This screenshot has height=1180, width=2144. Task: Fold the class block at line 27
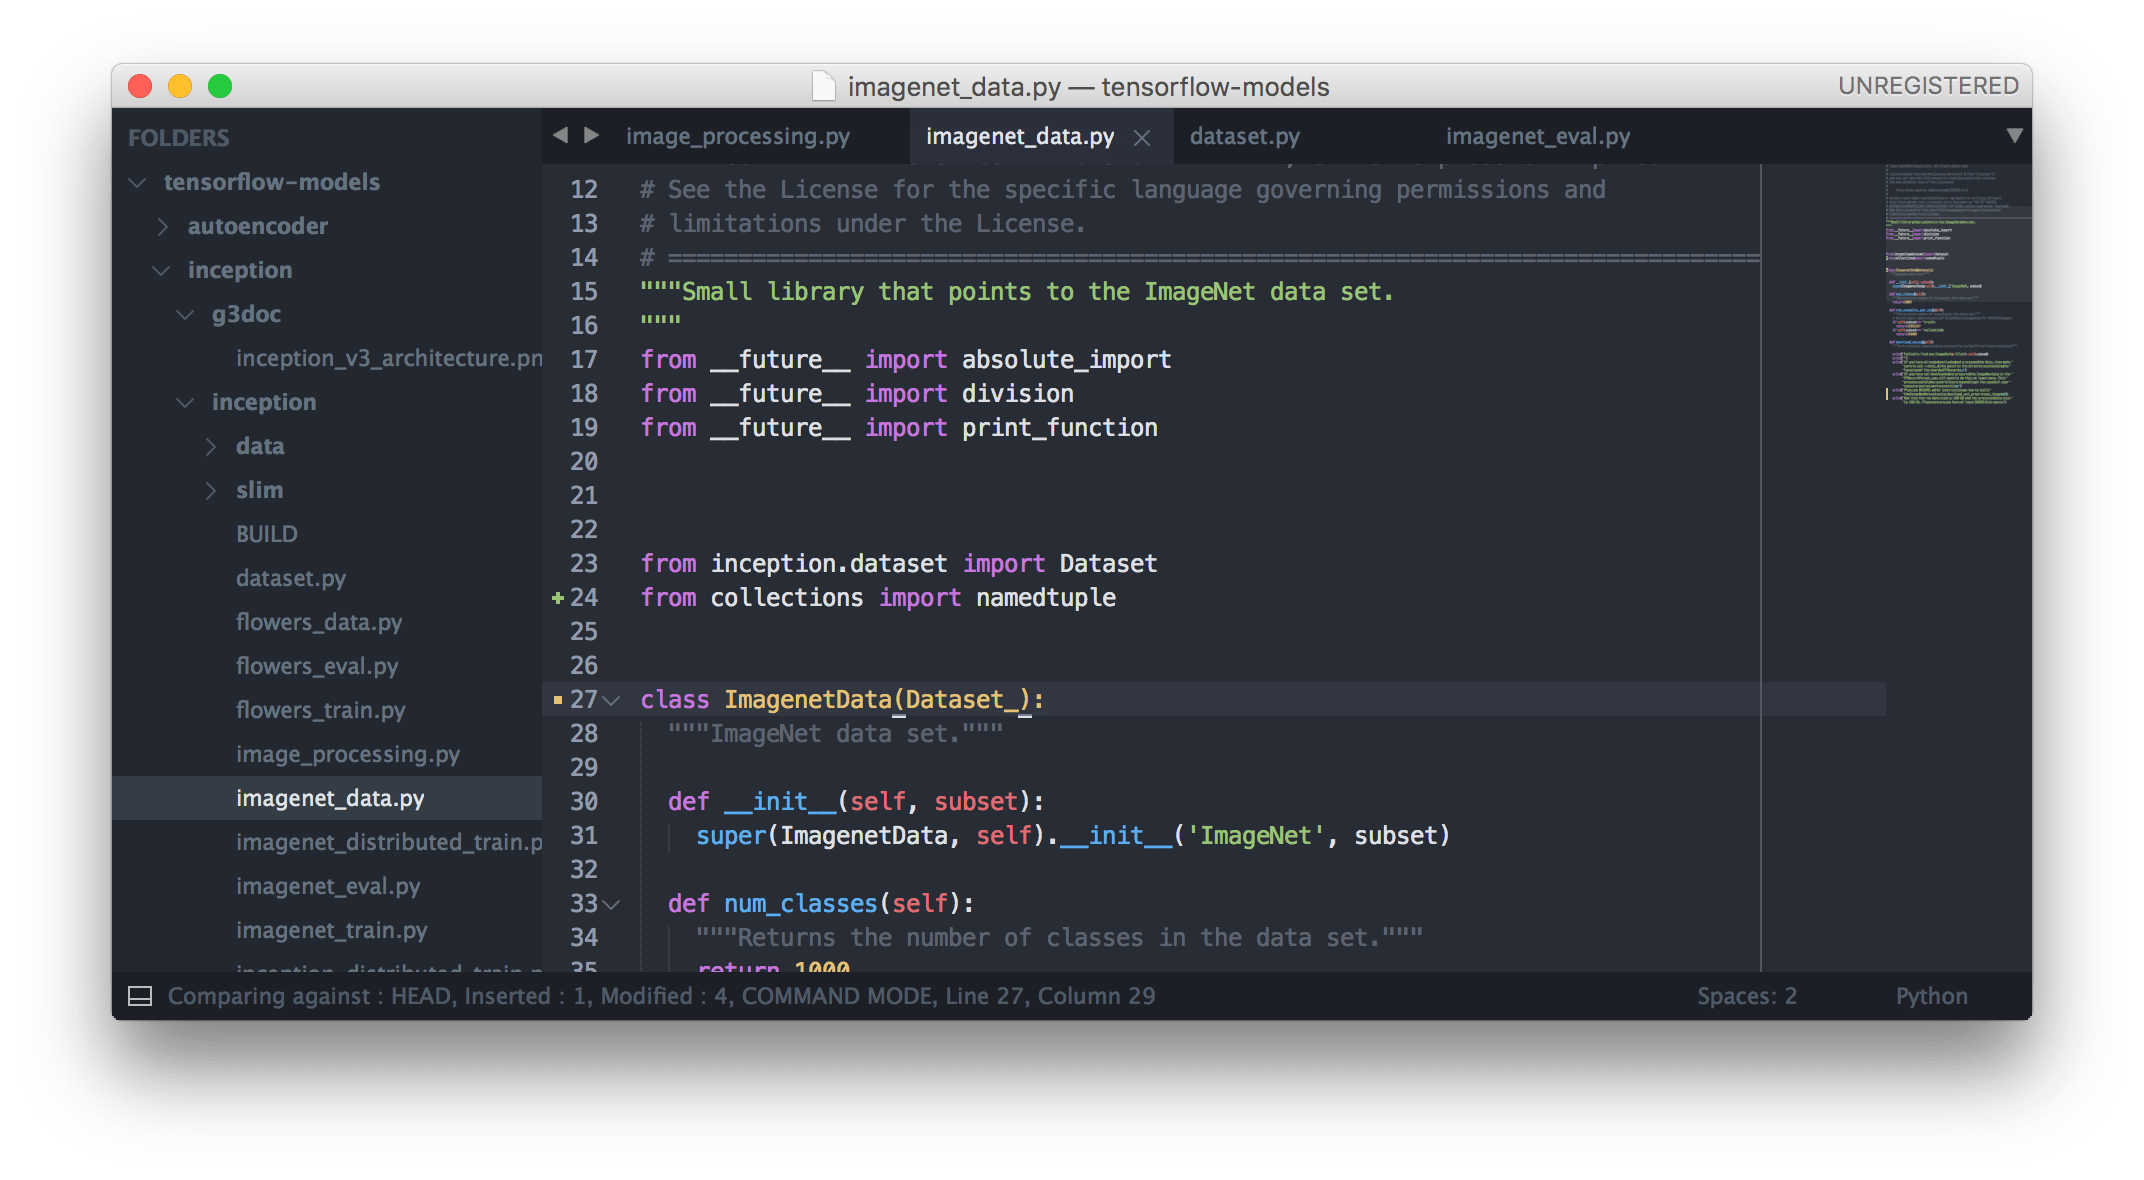pos(612,700)
